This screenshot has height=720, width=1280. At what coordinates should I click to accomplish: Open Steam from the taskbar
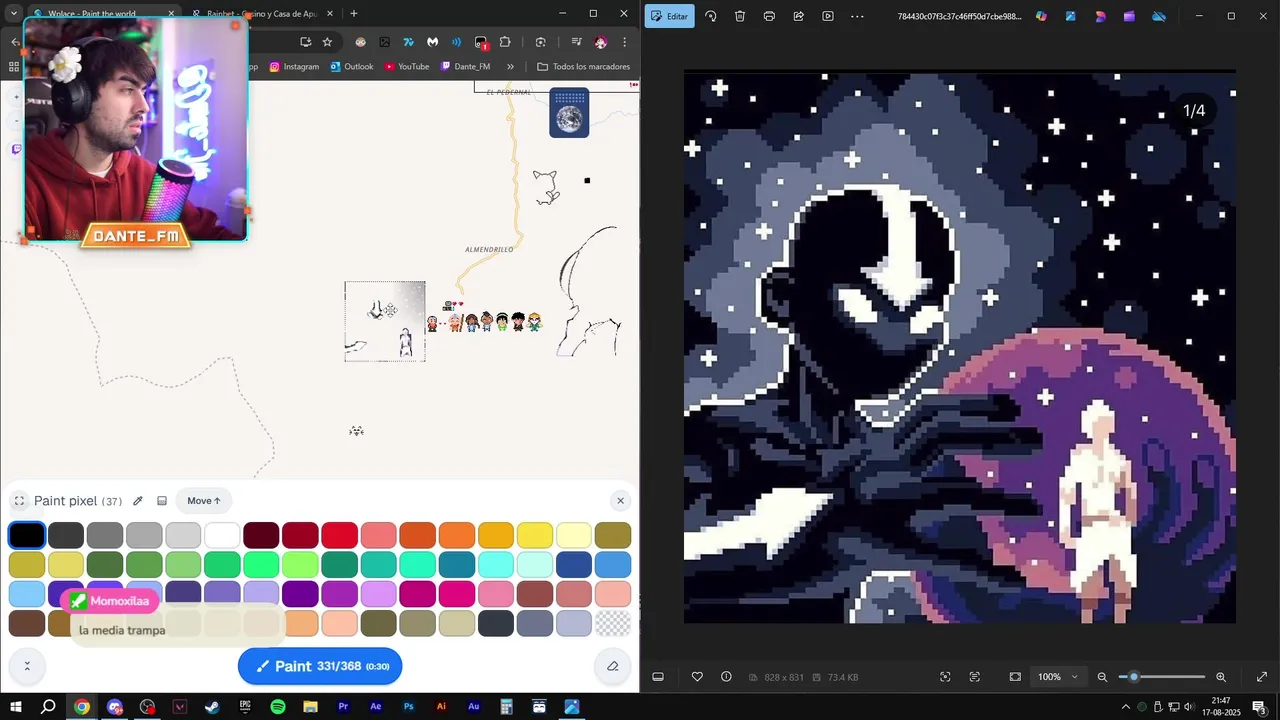tap(212, 707)
